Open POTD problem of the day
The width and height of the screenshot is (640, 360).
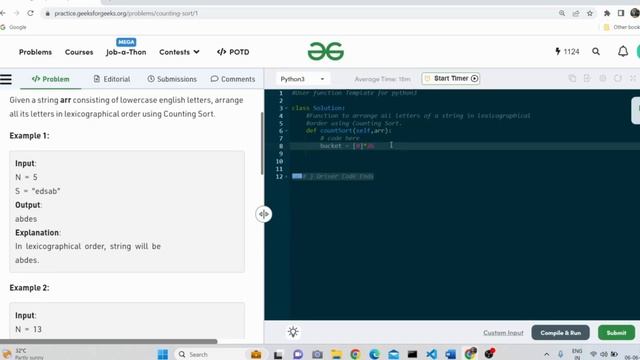(233, 52)
